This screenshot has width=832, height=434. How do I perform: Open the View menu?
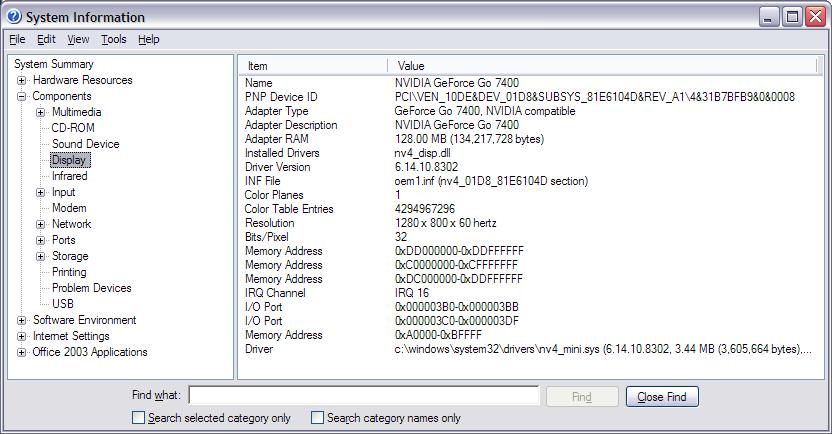78,39
